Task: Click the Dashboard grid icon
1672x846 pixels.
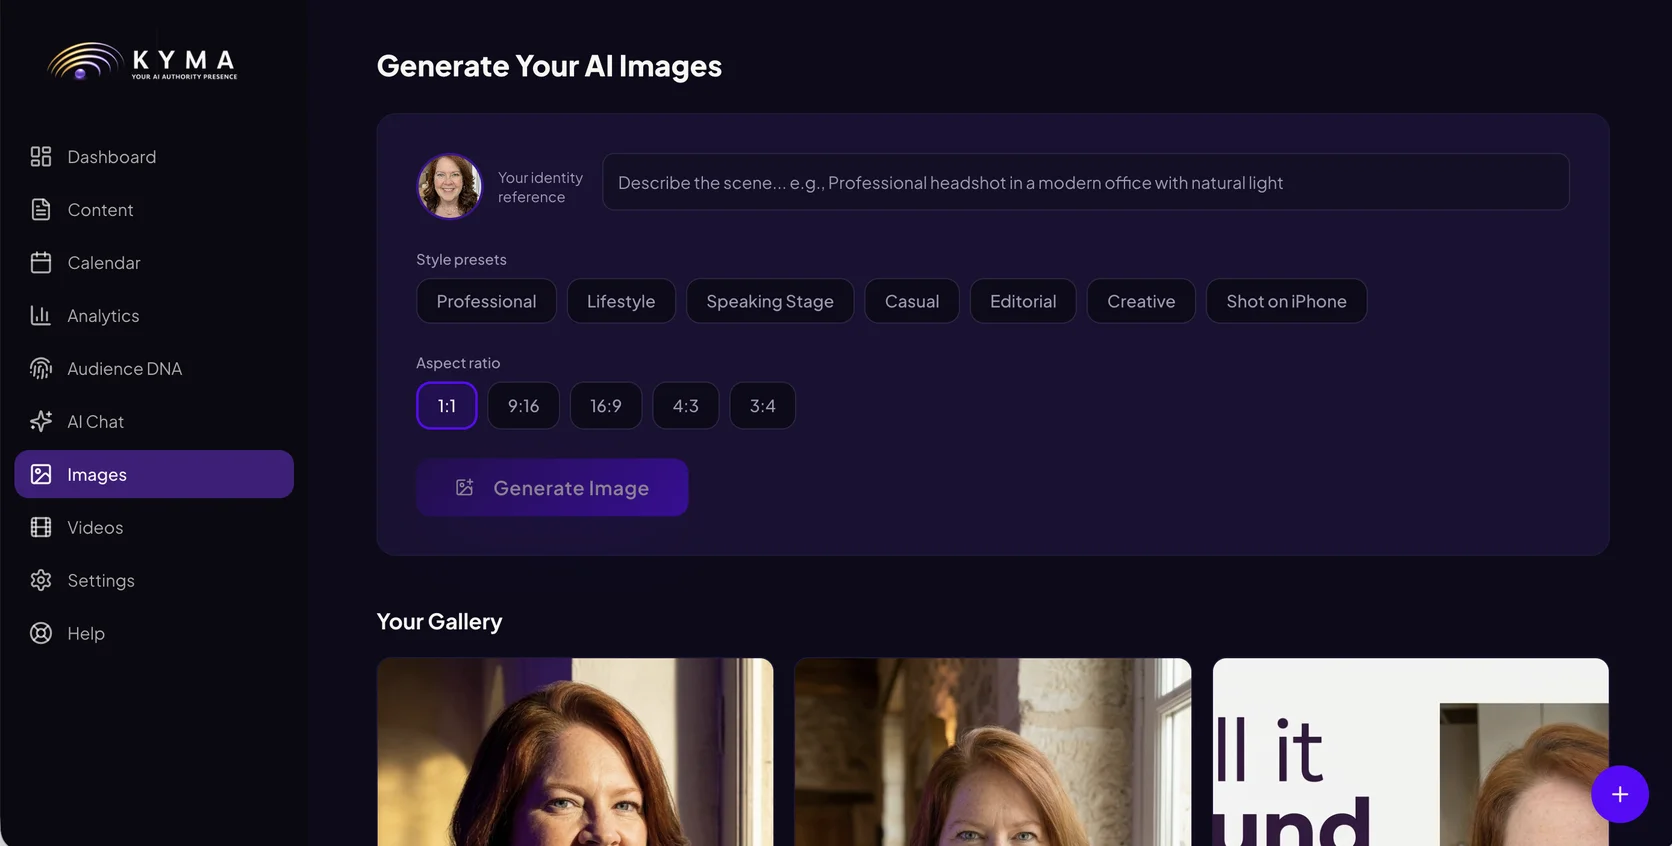Action: point(41,157)
